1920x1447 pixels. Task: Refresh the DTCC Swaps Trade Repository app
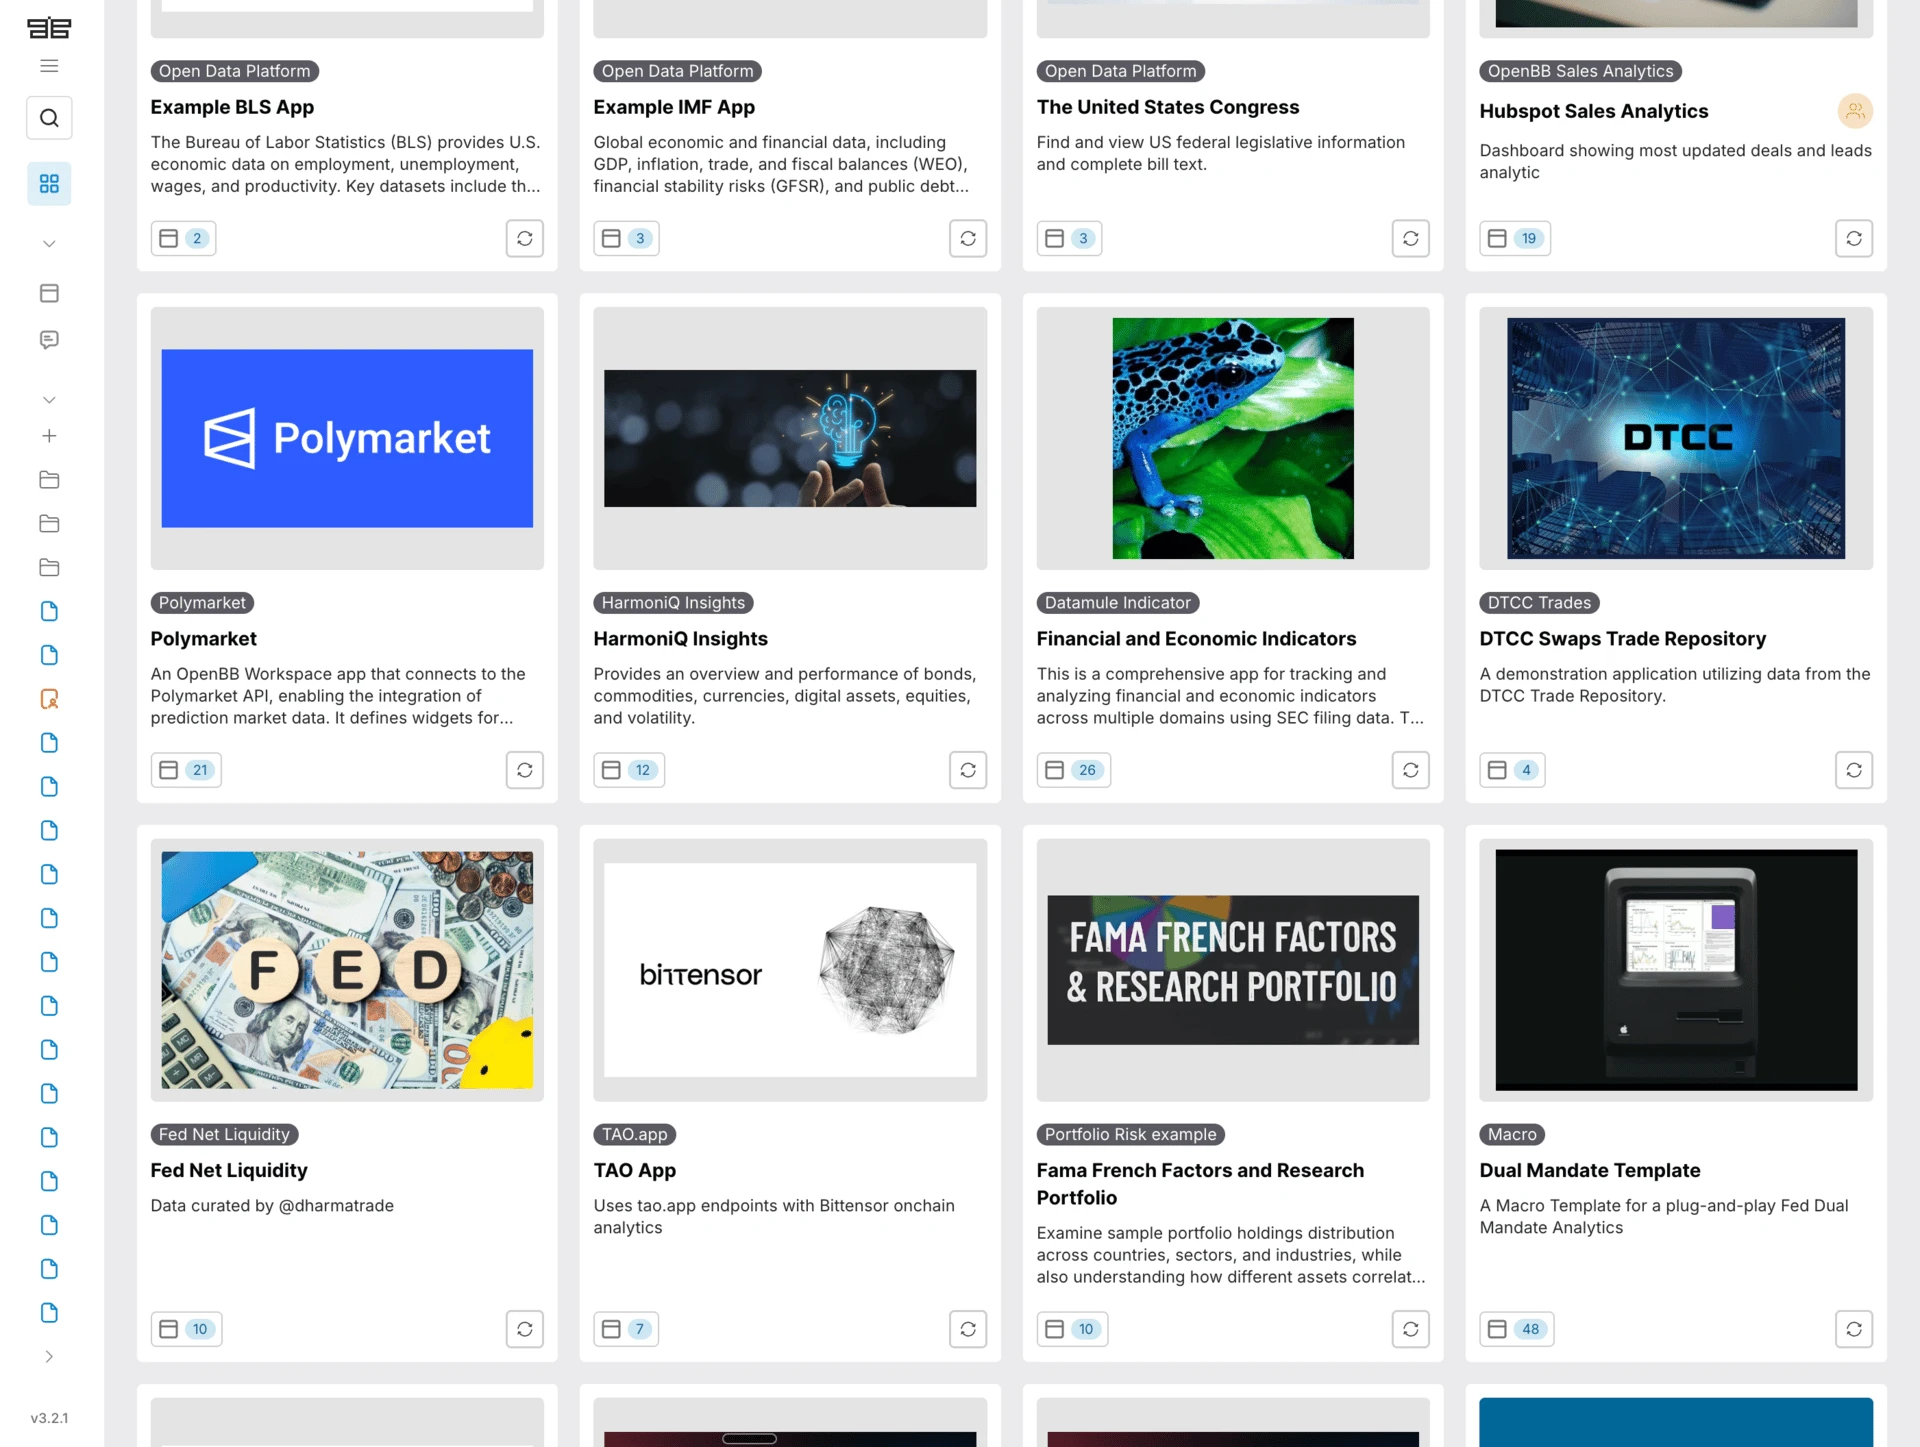click(x=1854, y=769)
